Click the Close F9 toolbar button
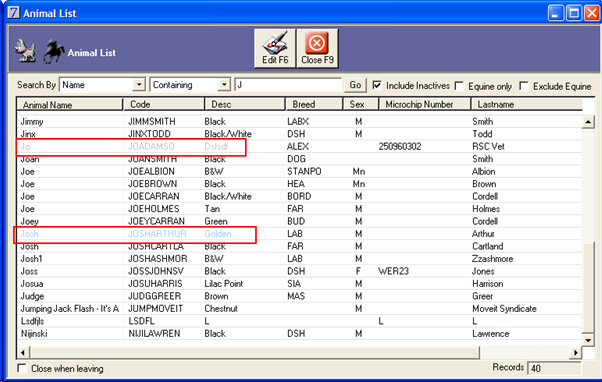Image resolution: width=602 pixels, height=382 pixels. (317, 48)
